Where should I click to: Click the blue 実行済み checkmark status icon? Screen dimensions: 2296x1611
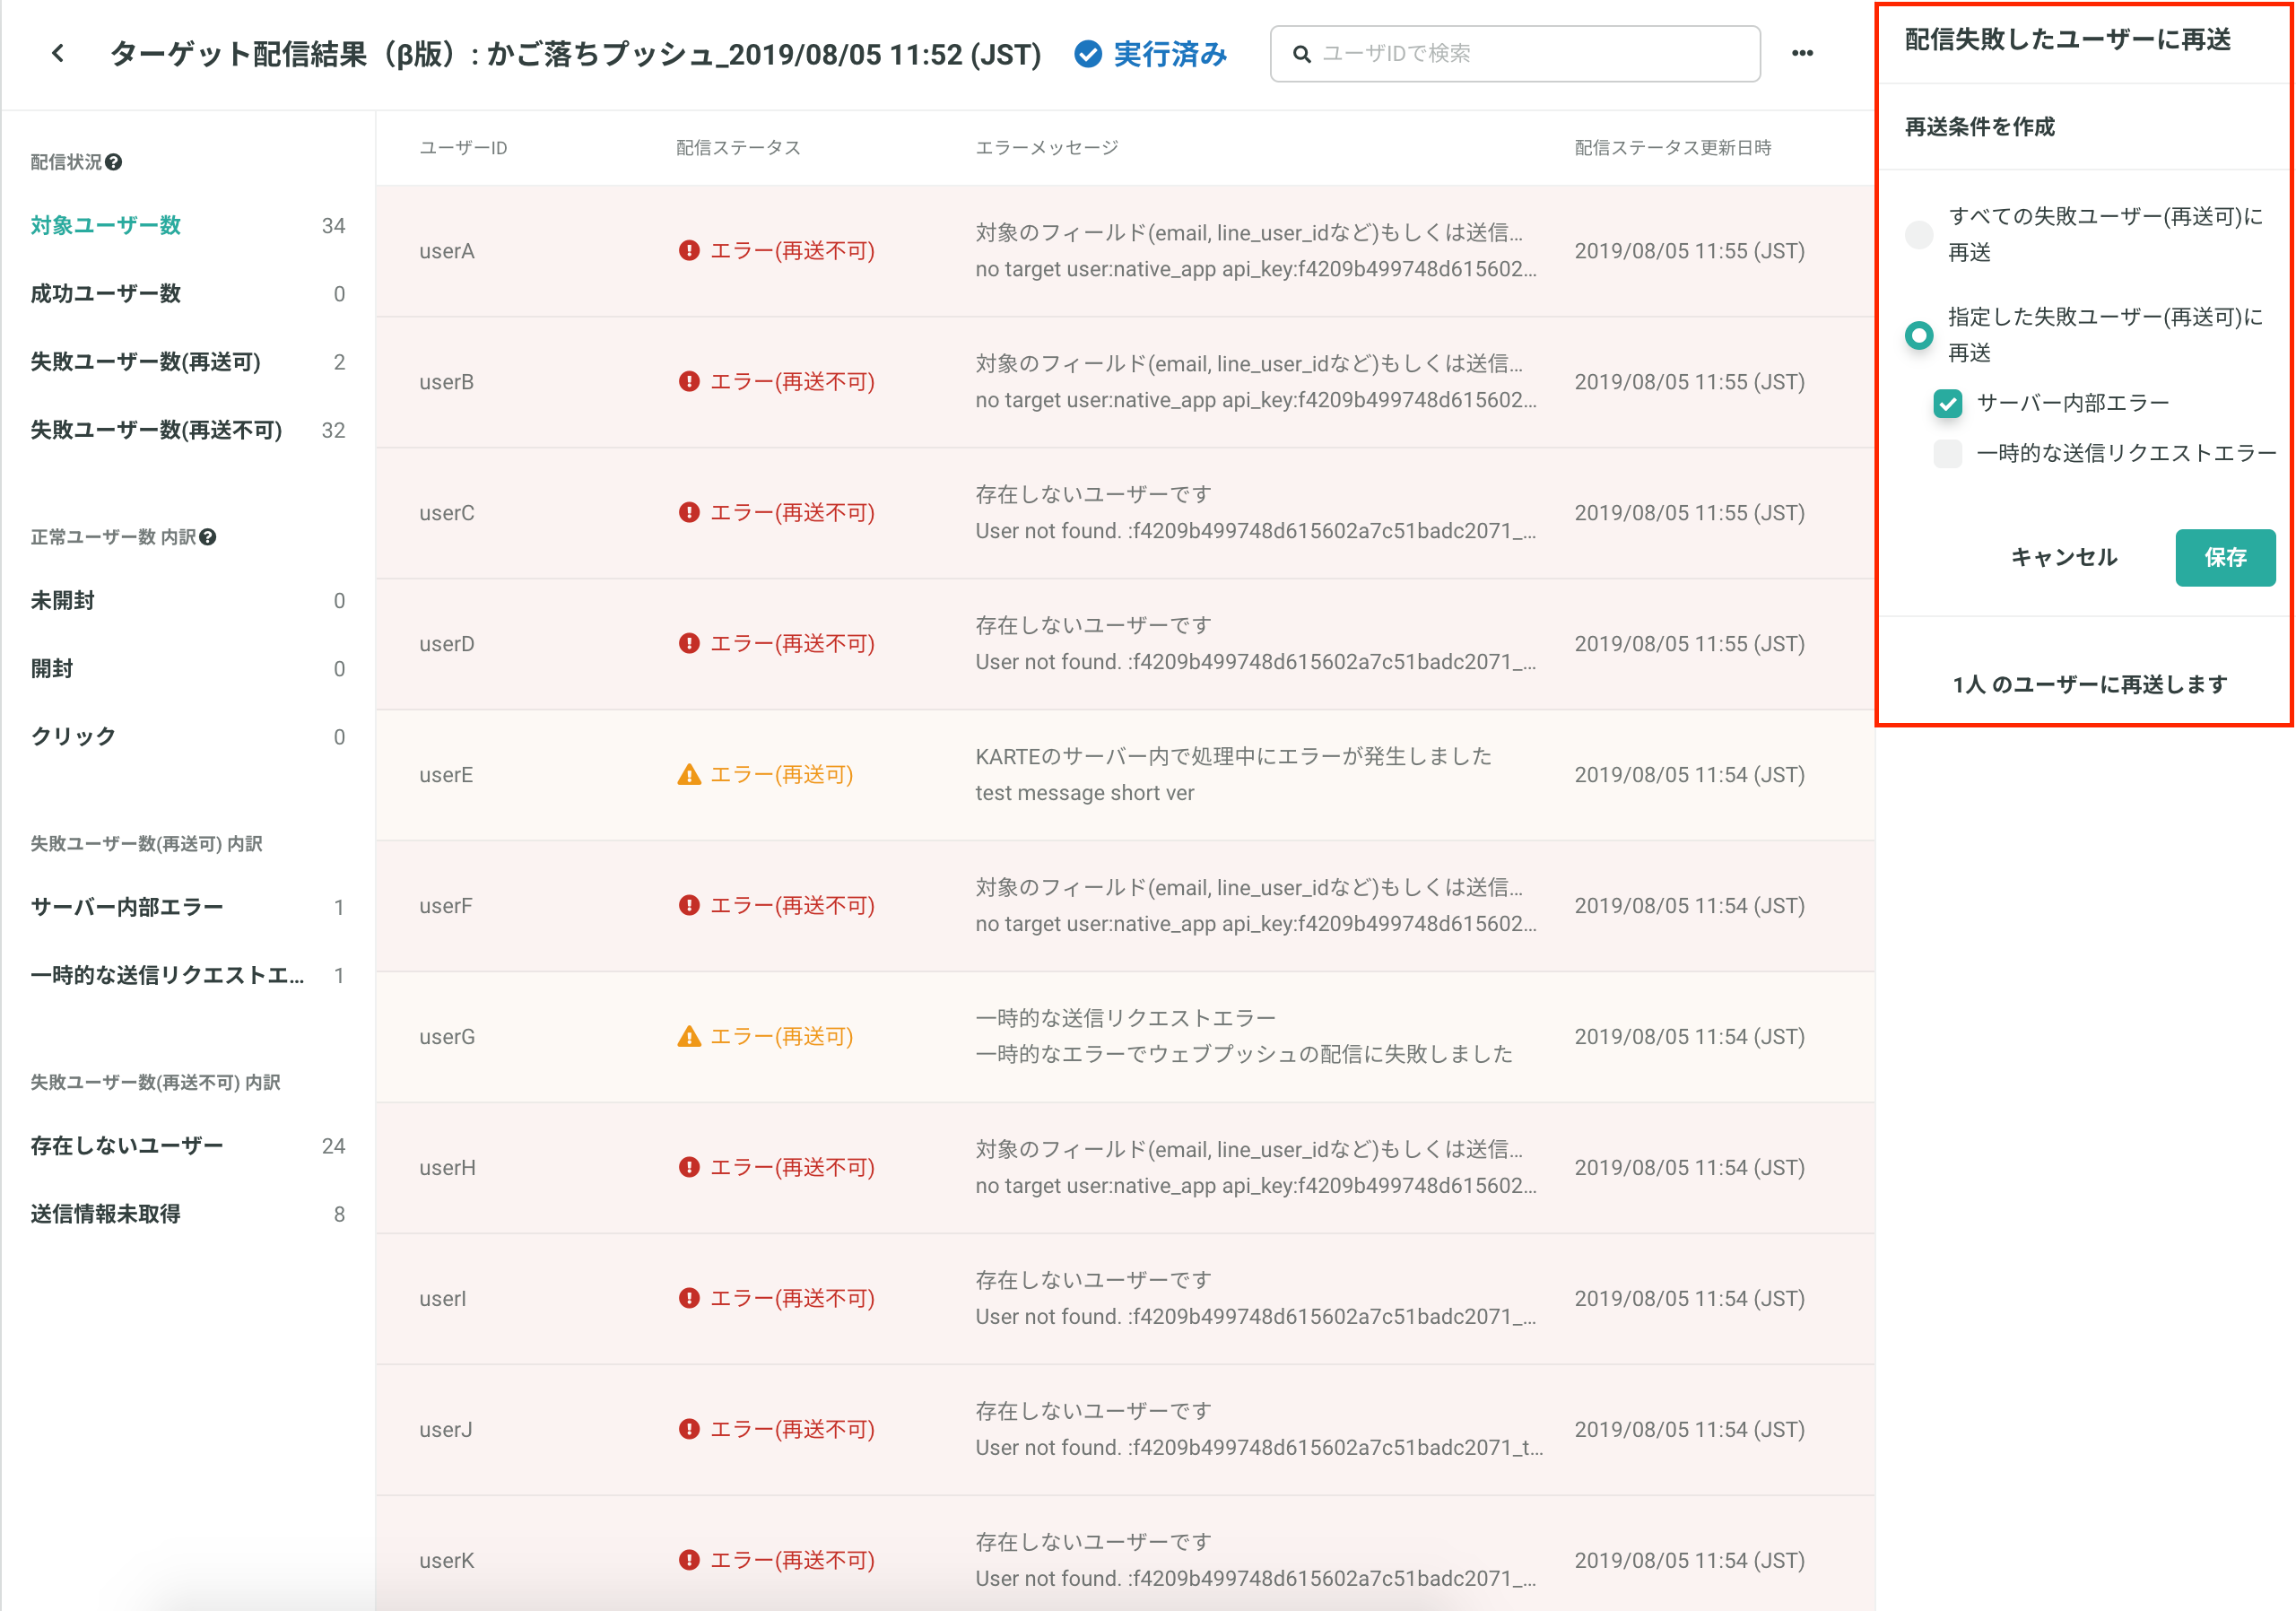pos(1088,53)
